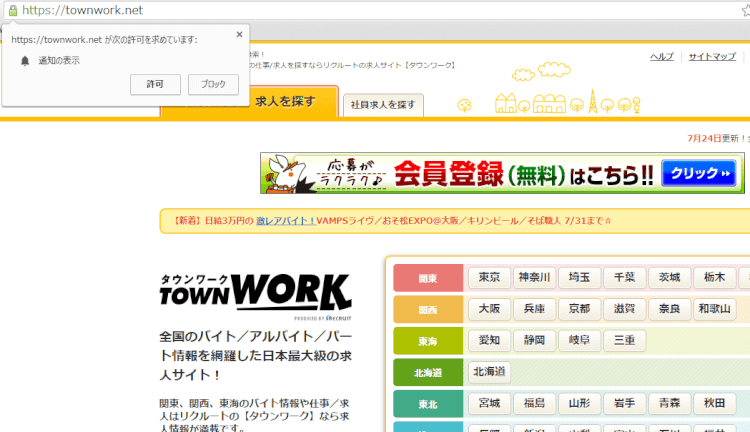This screenshot has height=432, width=750.
Task: Select the 東海 region label
Action: click(428, 341)
